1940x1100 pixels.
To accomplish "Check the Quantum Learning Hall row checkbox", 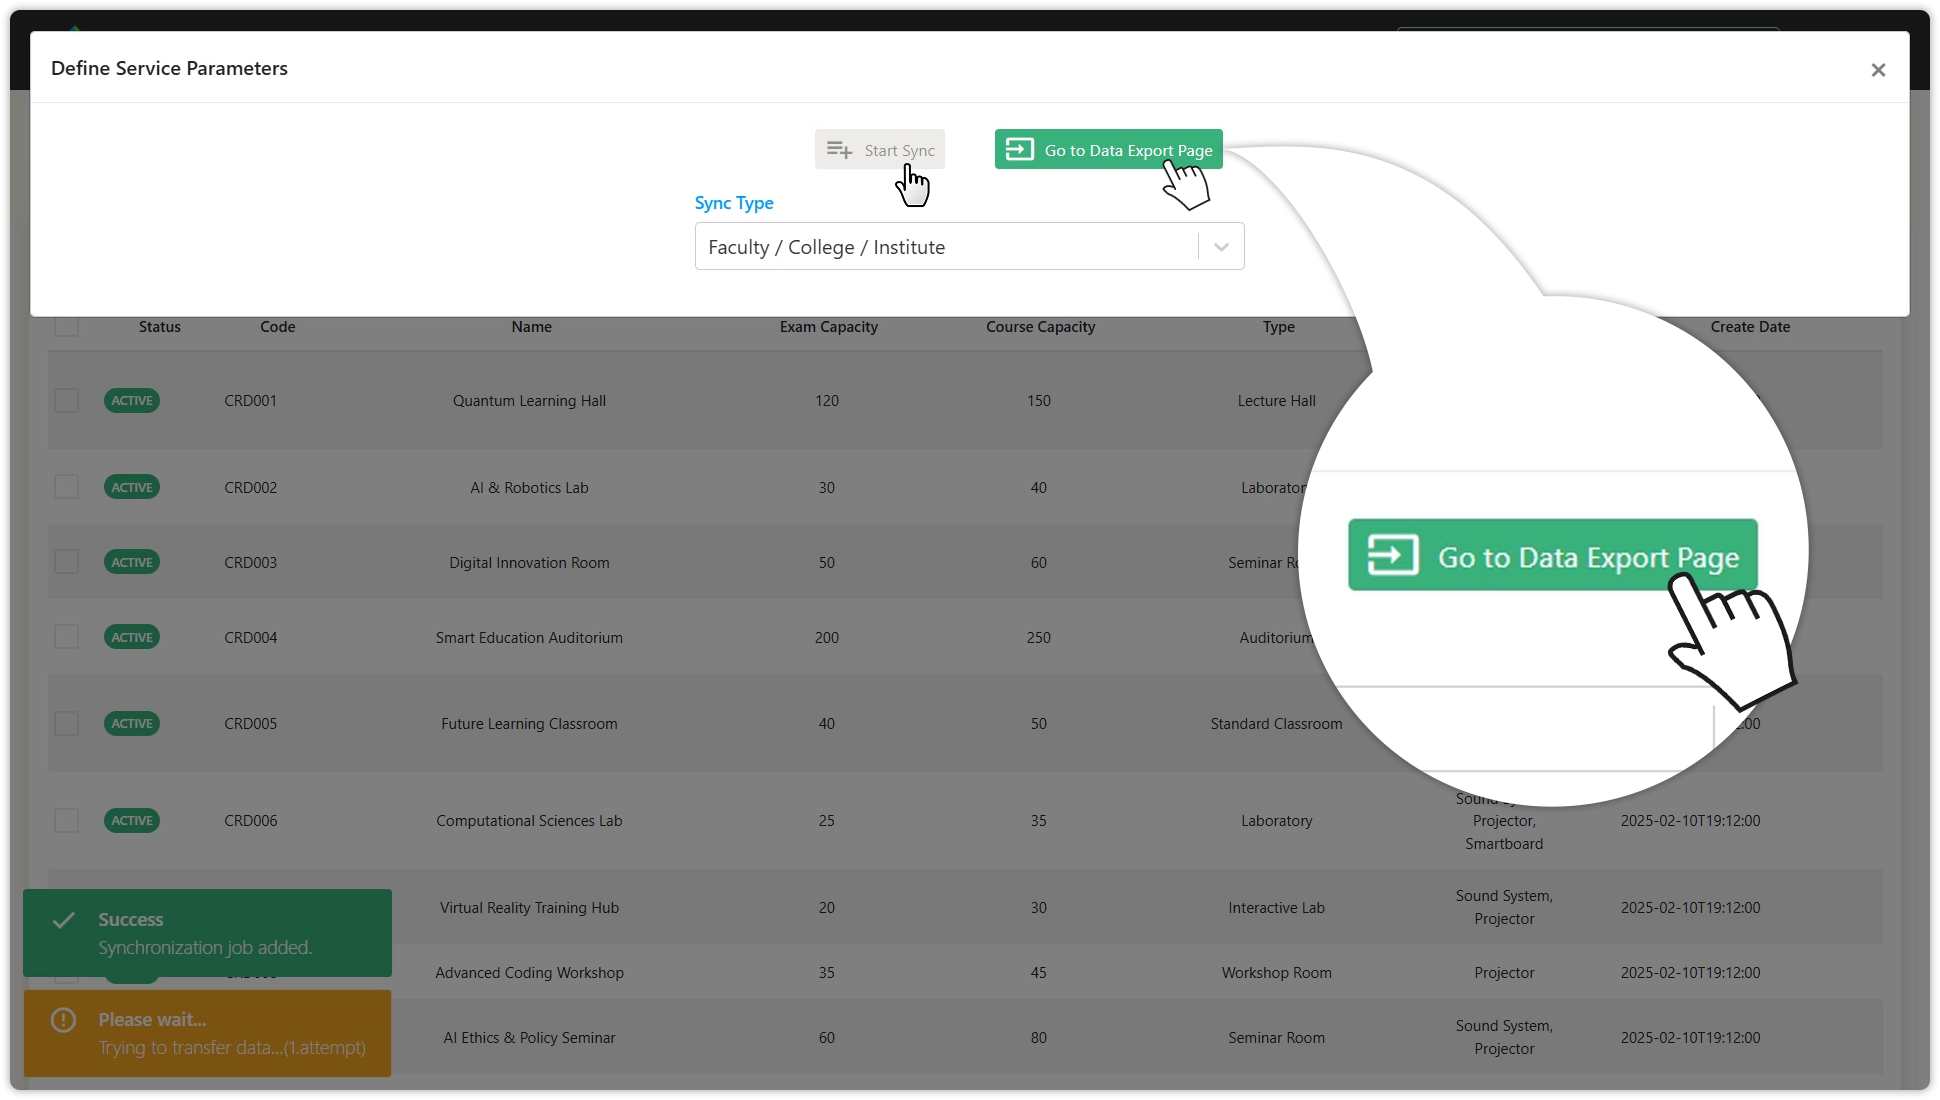I will (x=67, y=401).
